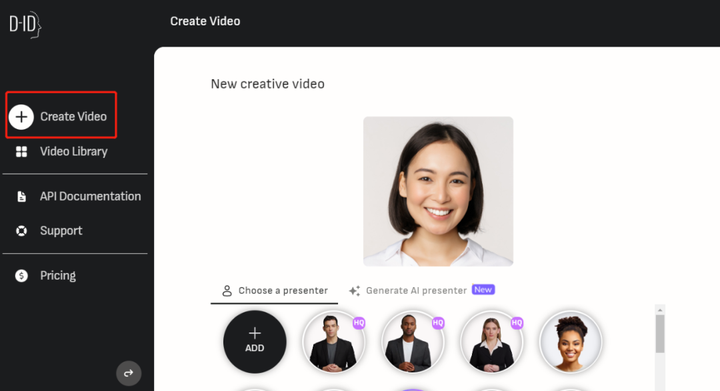Select the male presenter in gray blazer
Screen dimensions: 720x391
pyautogui.click(x=413, y=341)
